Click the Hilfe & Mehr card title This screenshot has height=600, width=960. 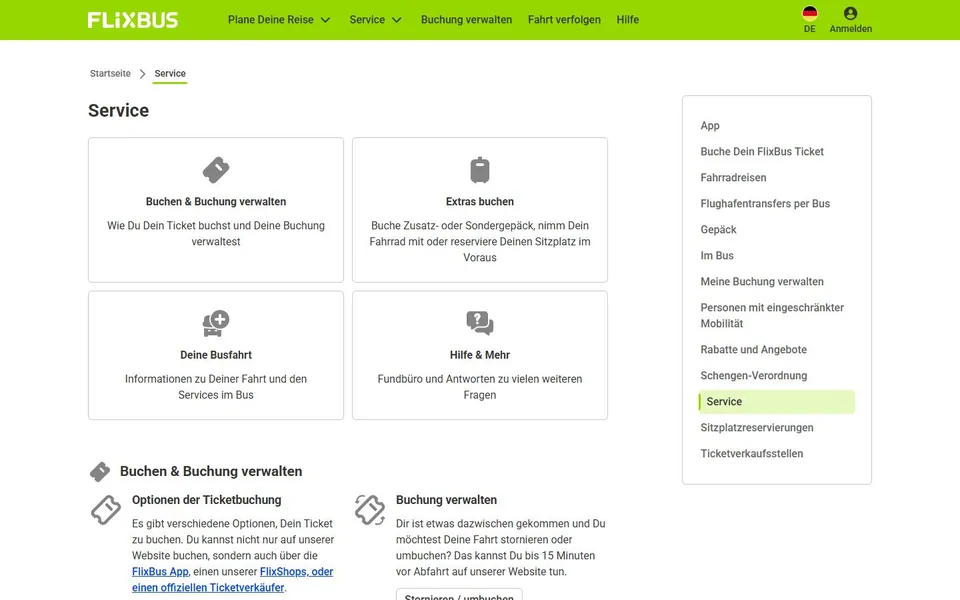[479, 355]
